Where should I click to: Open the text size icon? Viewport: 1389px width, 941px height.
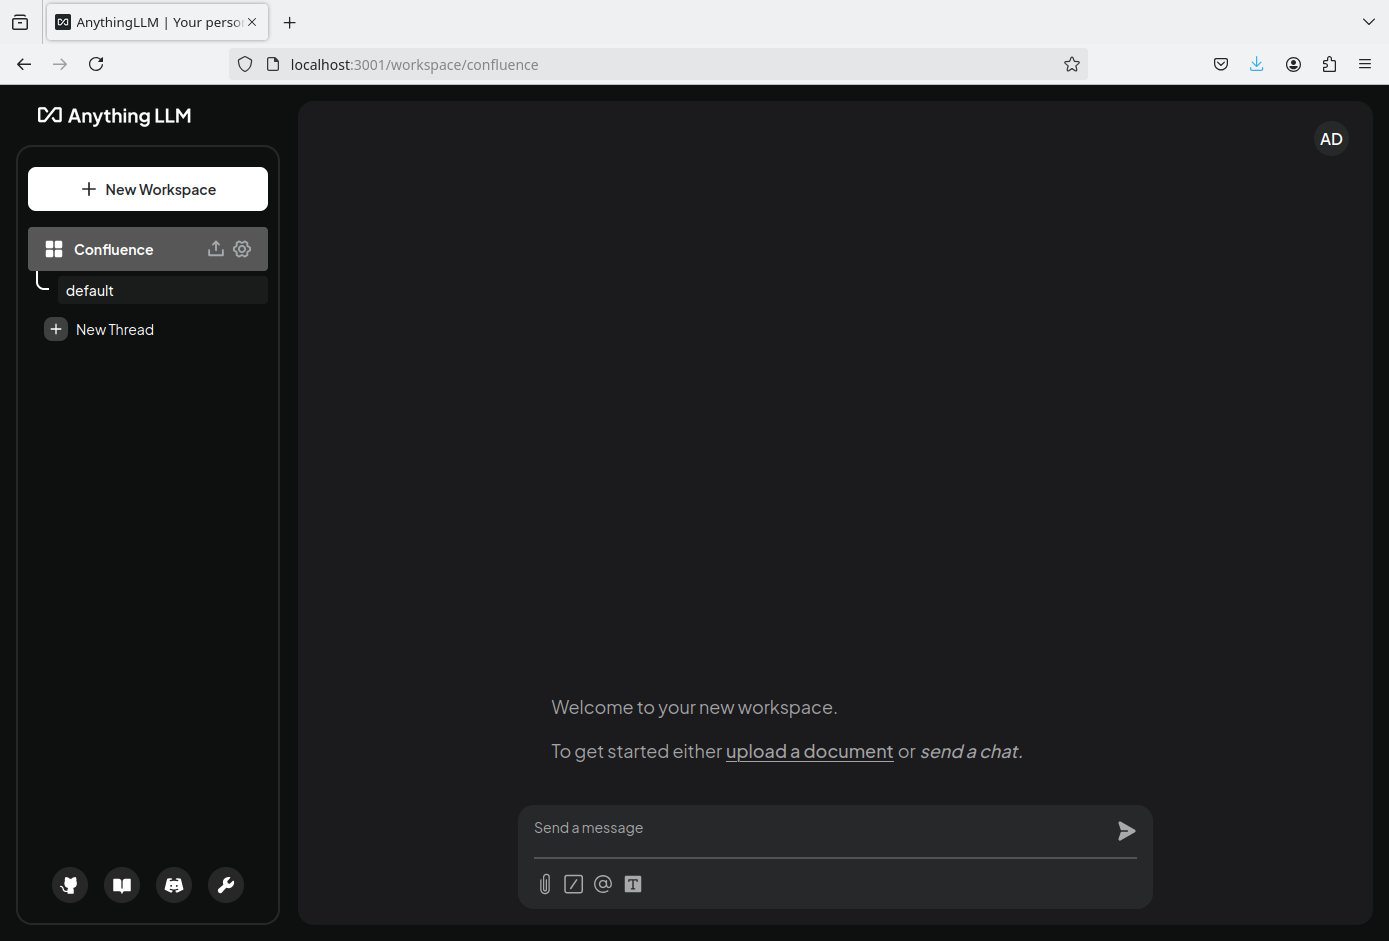click(x=633, y=884)
